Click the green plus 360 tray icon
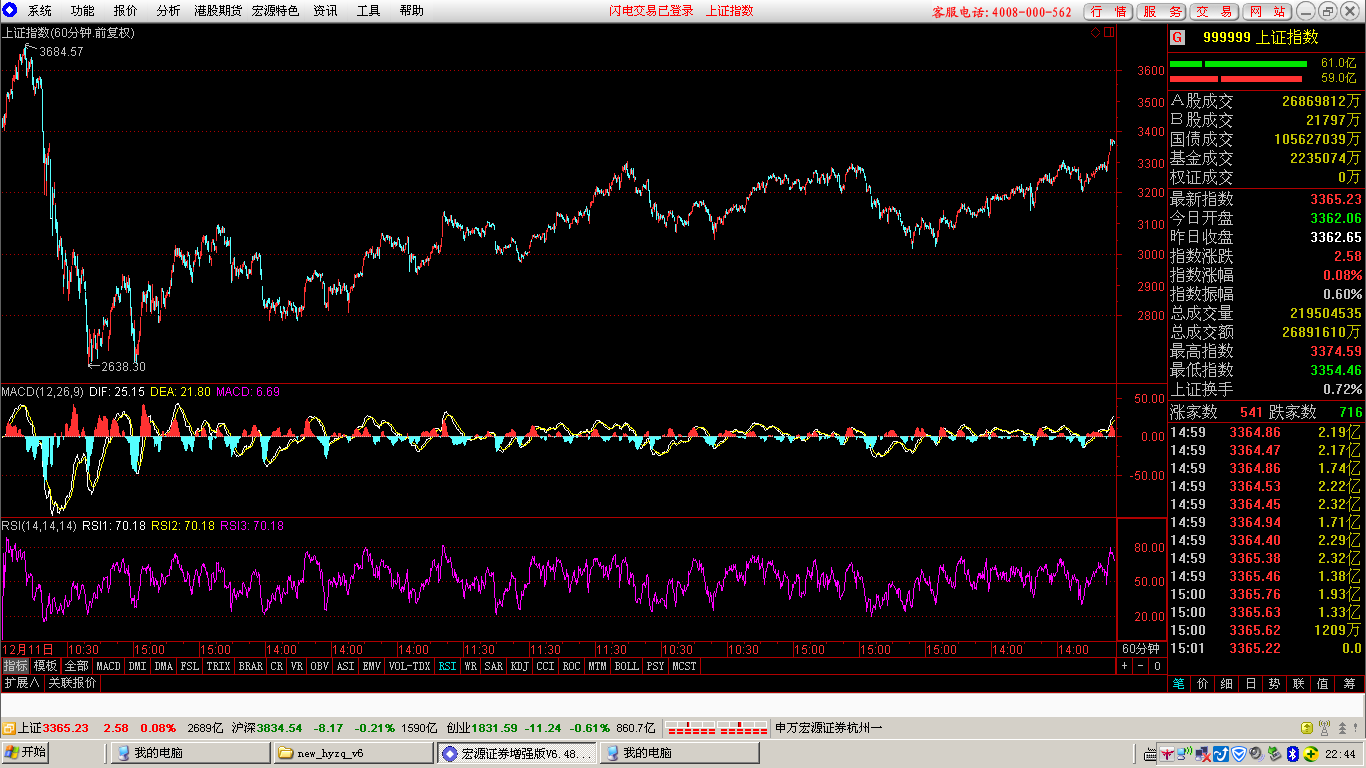Image resolution: width=1366 pixels, height=768 pixels. 1311,753
